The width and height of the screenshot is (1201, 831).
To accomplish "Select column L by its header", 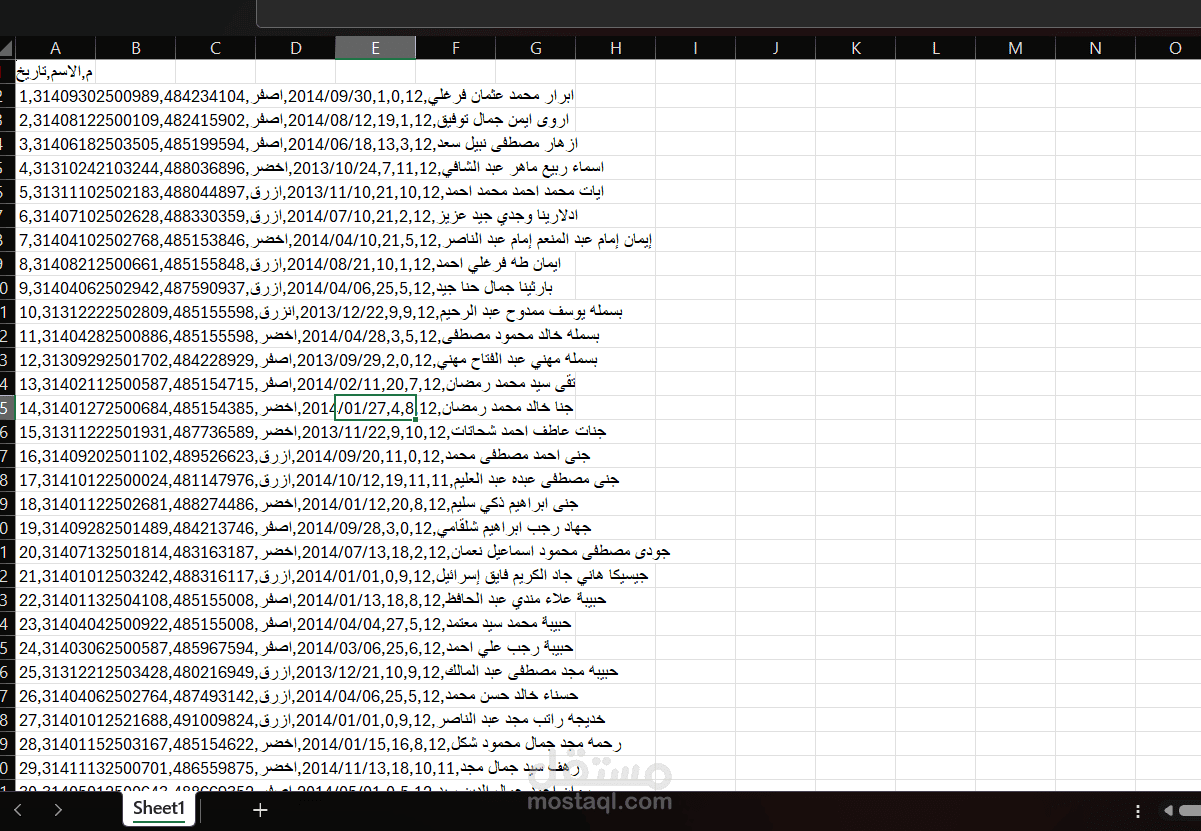I will (x=935, y=48).
